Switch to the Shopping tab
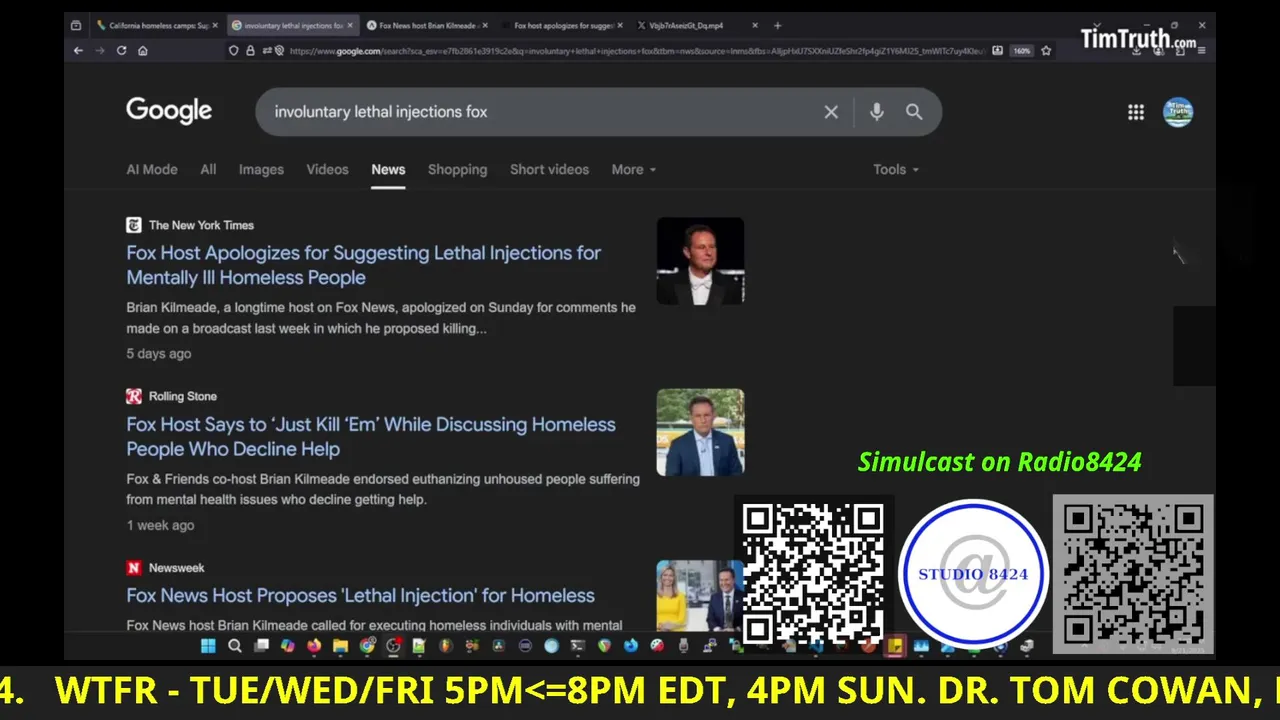The width and height of the screenshot is (1280, 720). pos(458,169)
